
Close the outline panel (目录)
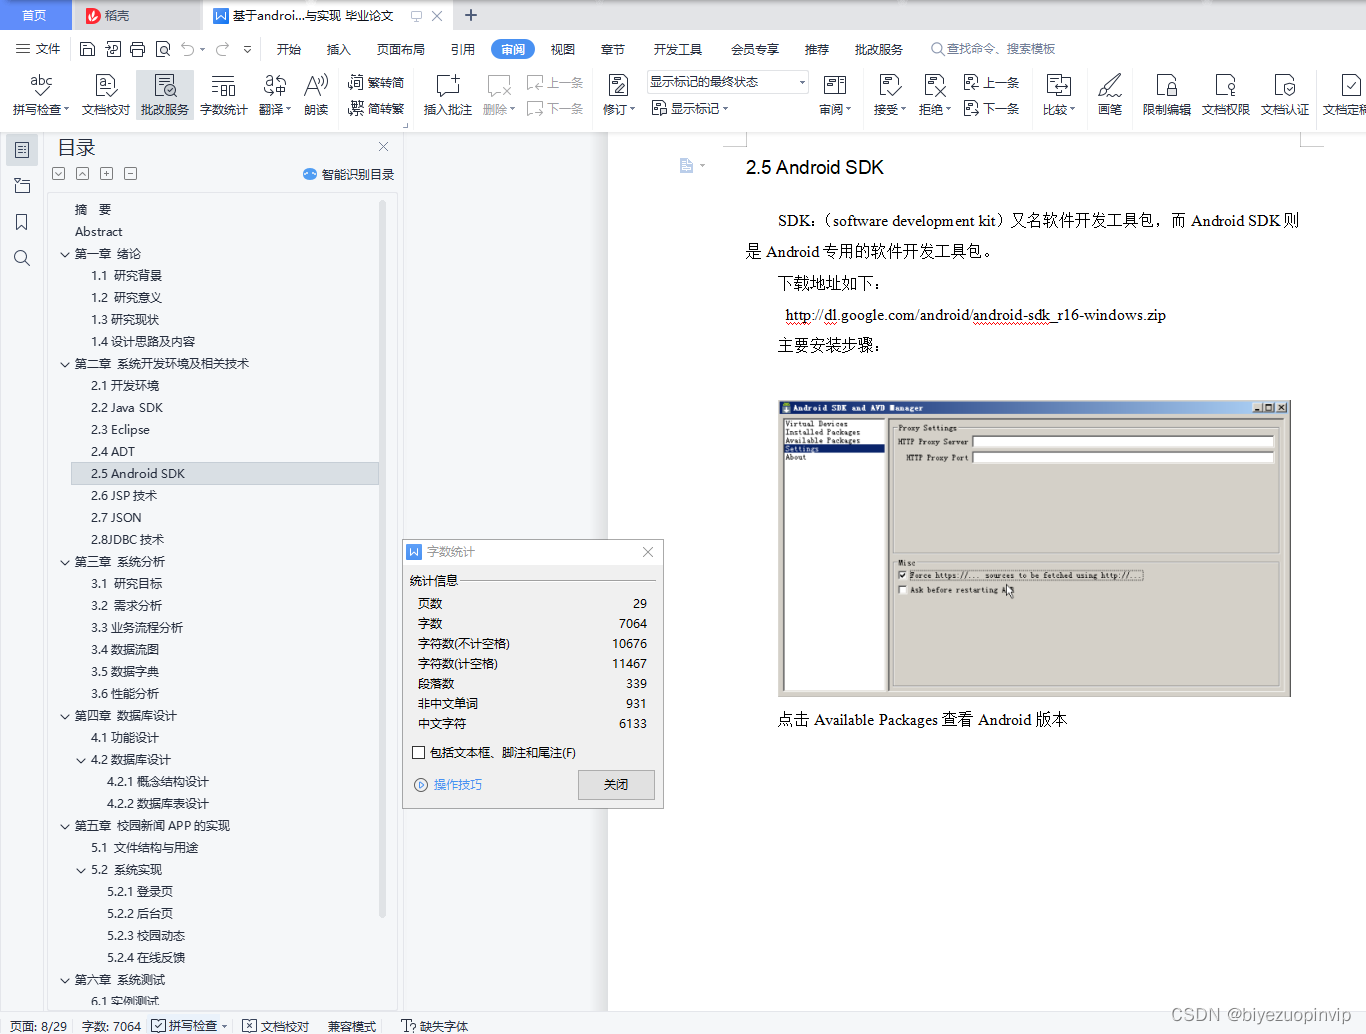[383, 147]
